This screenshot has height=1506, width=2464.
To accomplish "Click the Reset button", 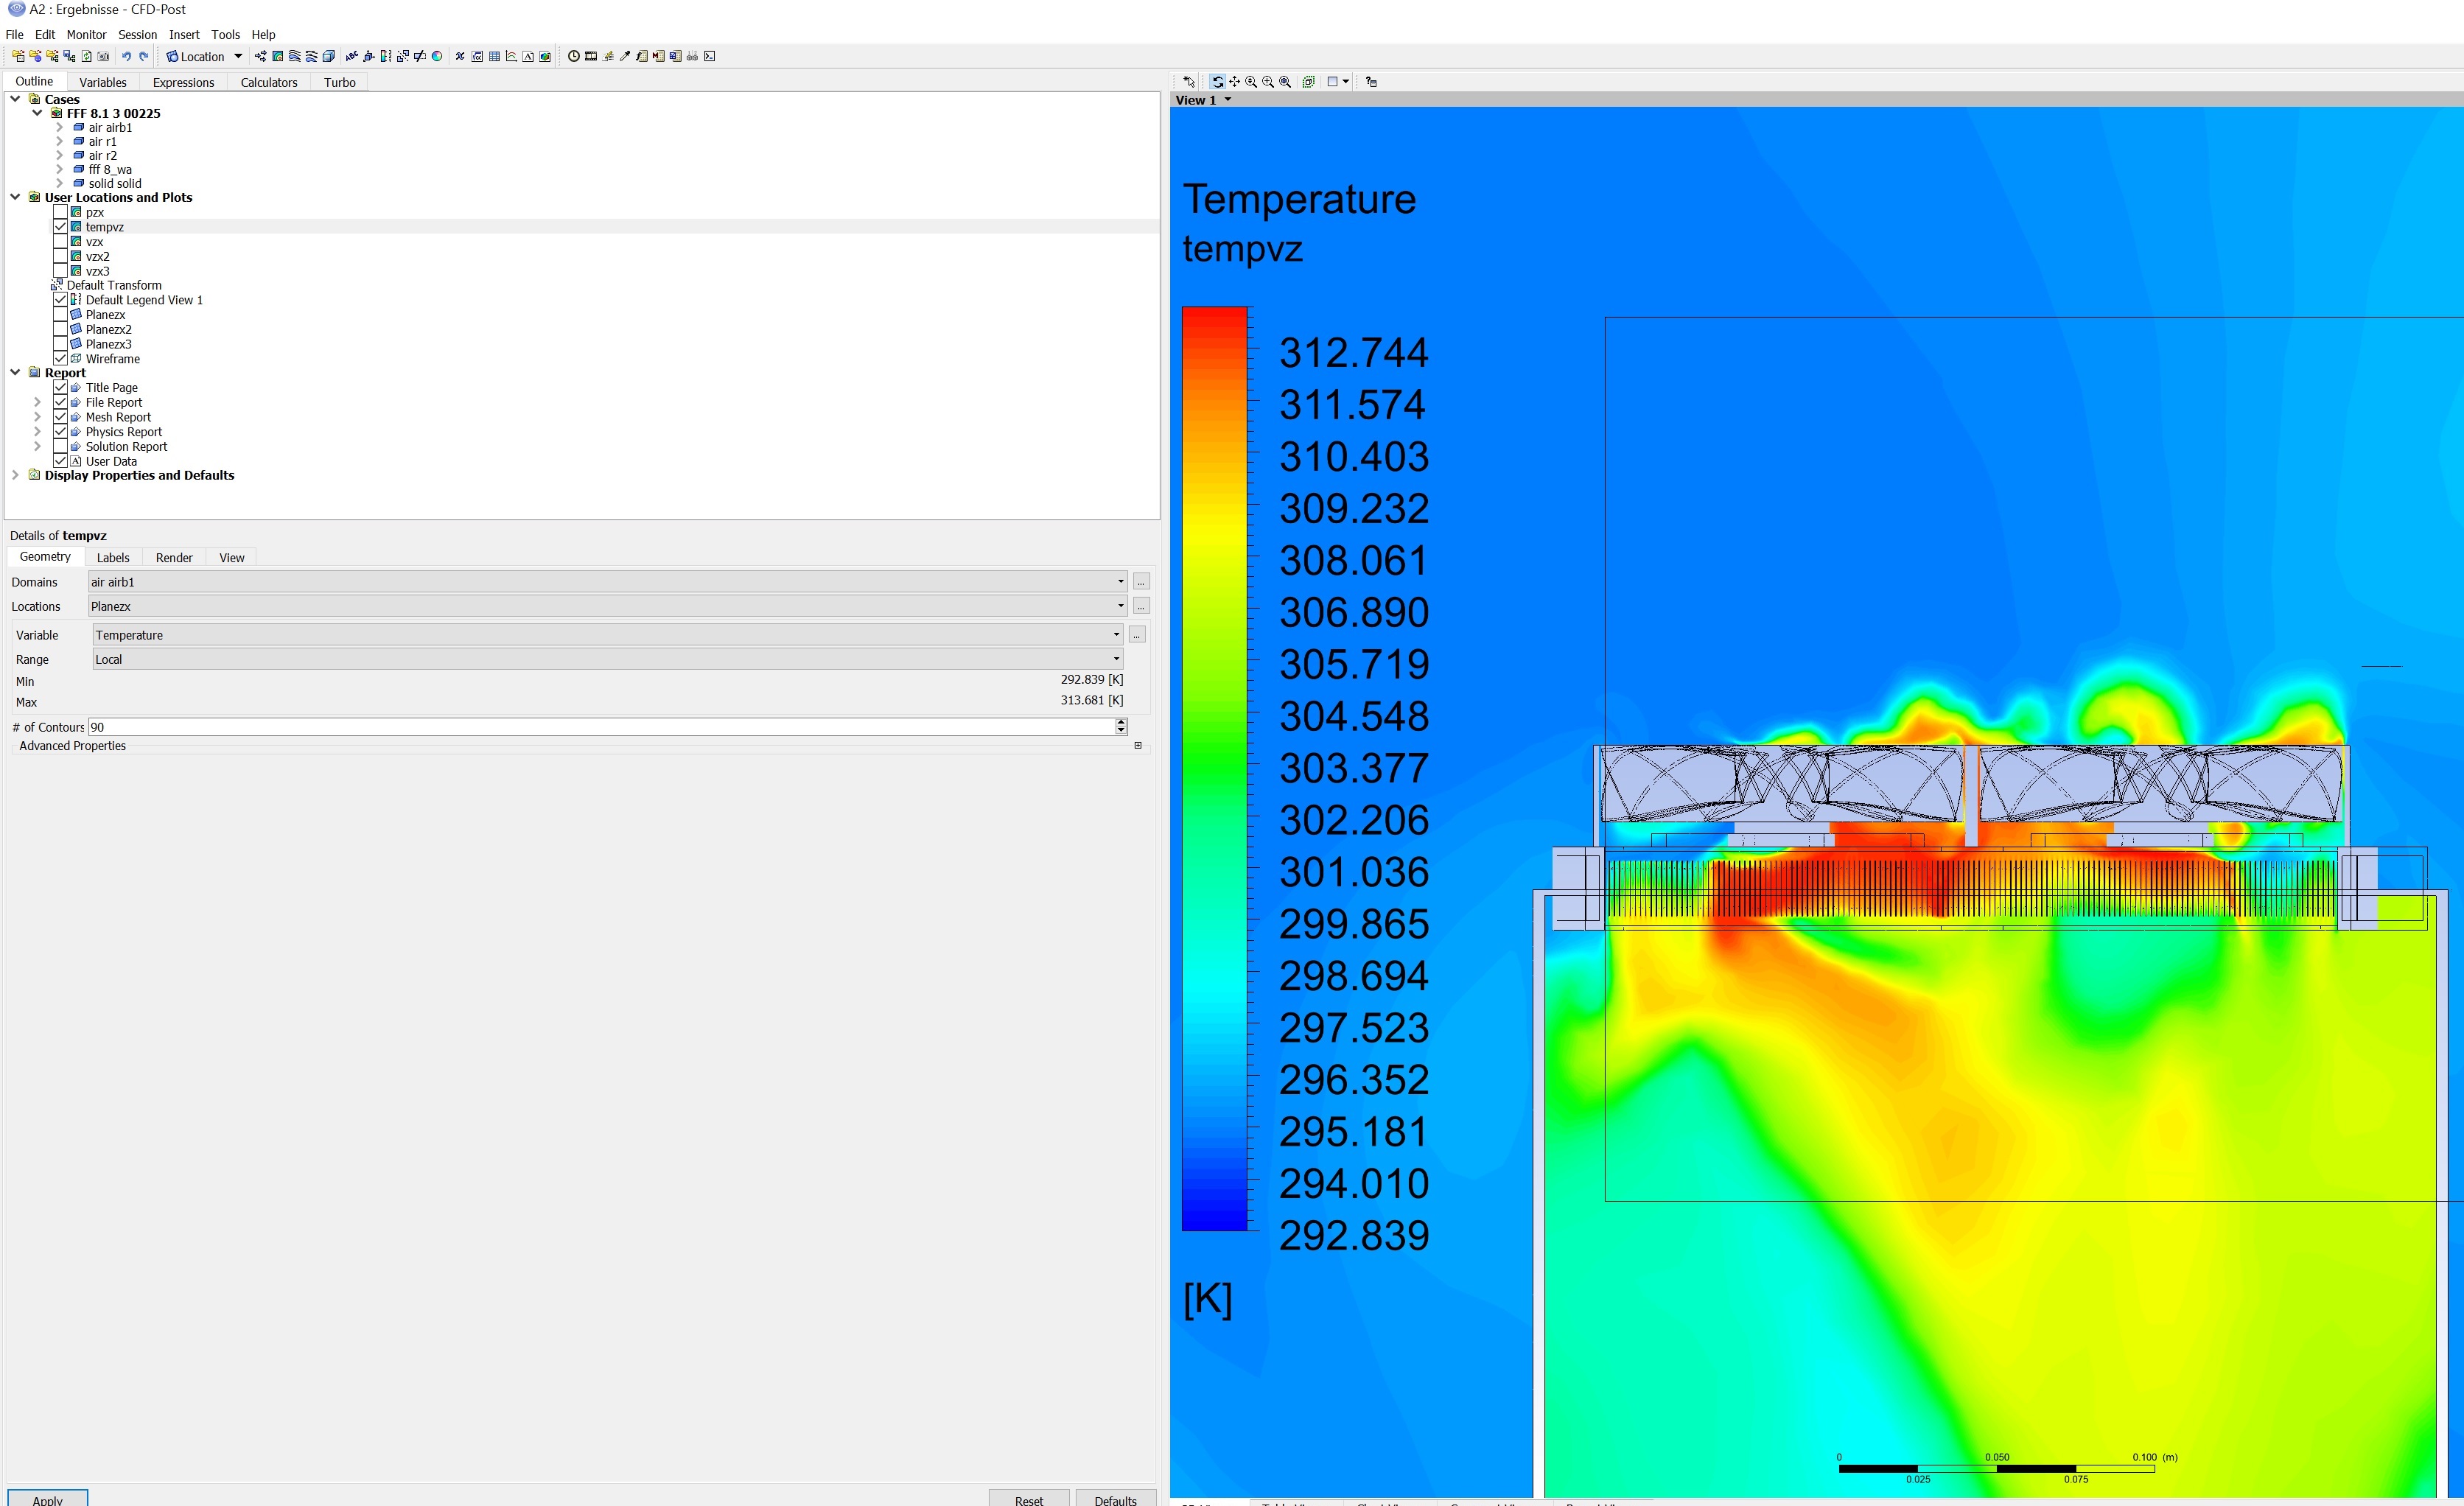I will (x=1028, y=1500).
